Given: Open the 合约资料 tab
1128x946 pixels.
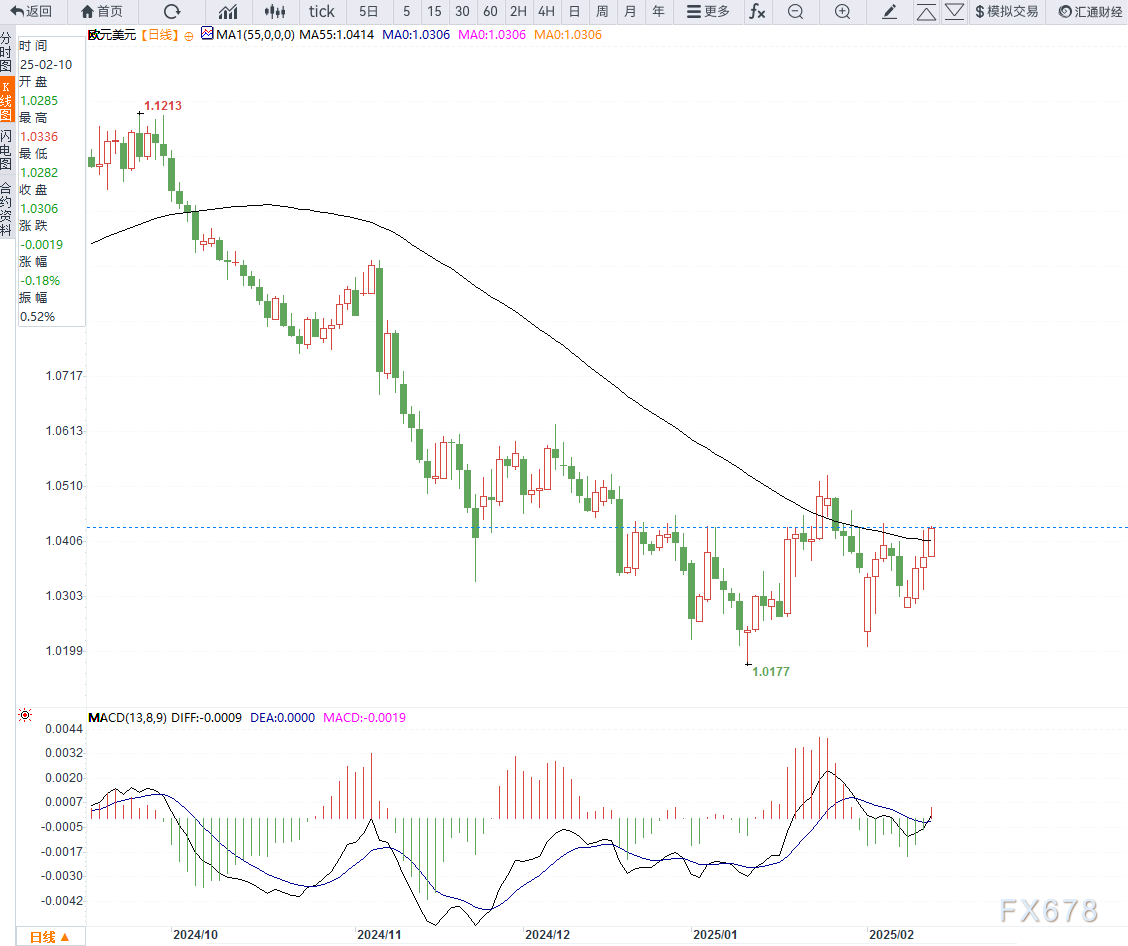Looking at the screenshot, I should (x=10, y=215).
